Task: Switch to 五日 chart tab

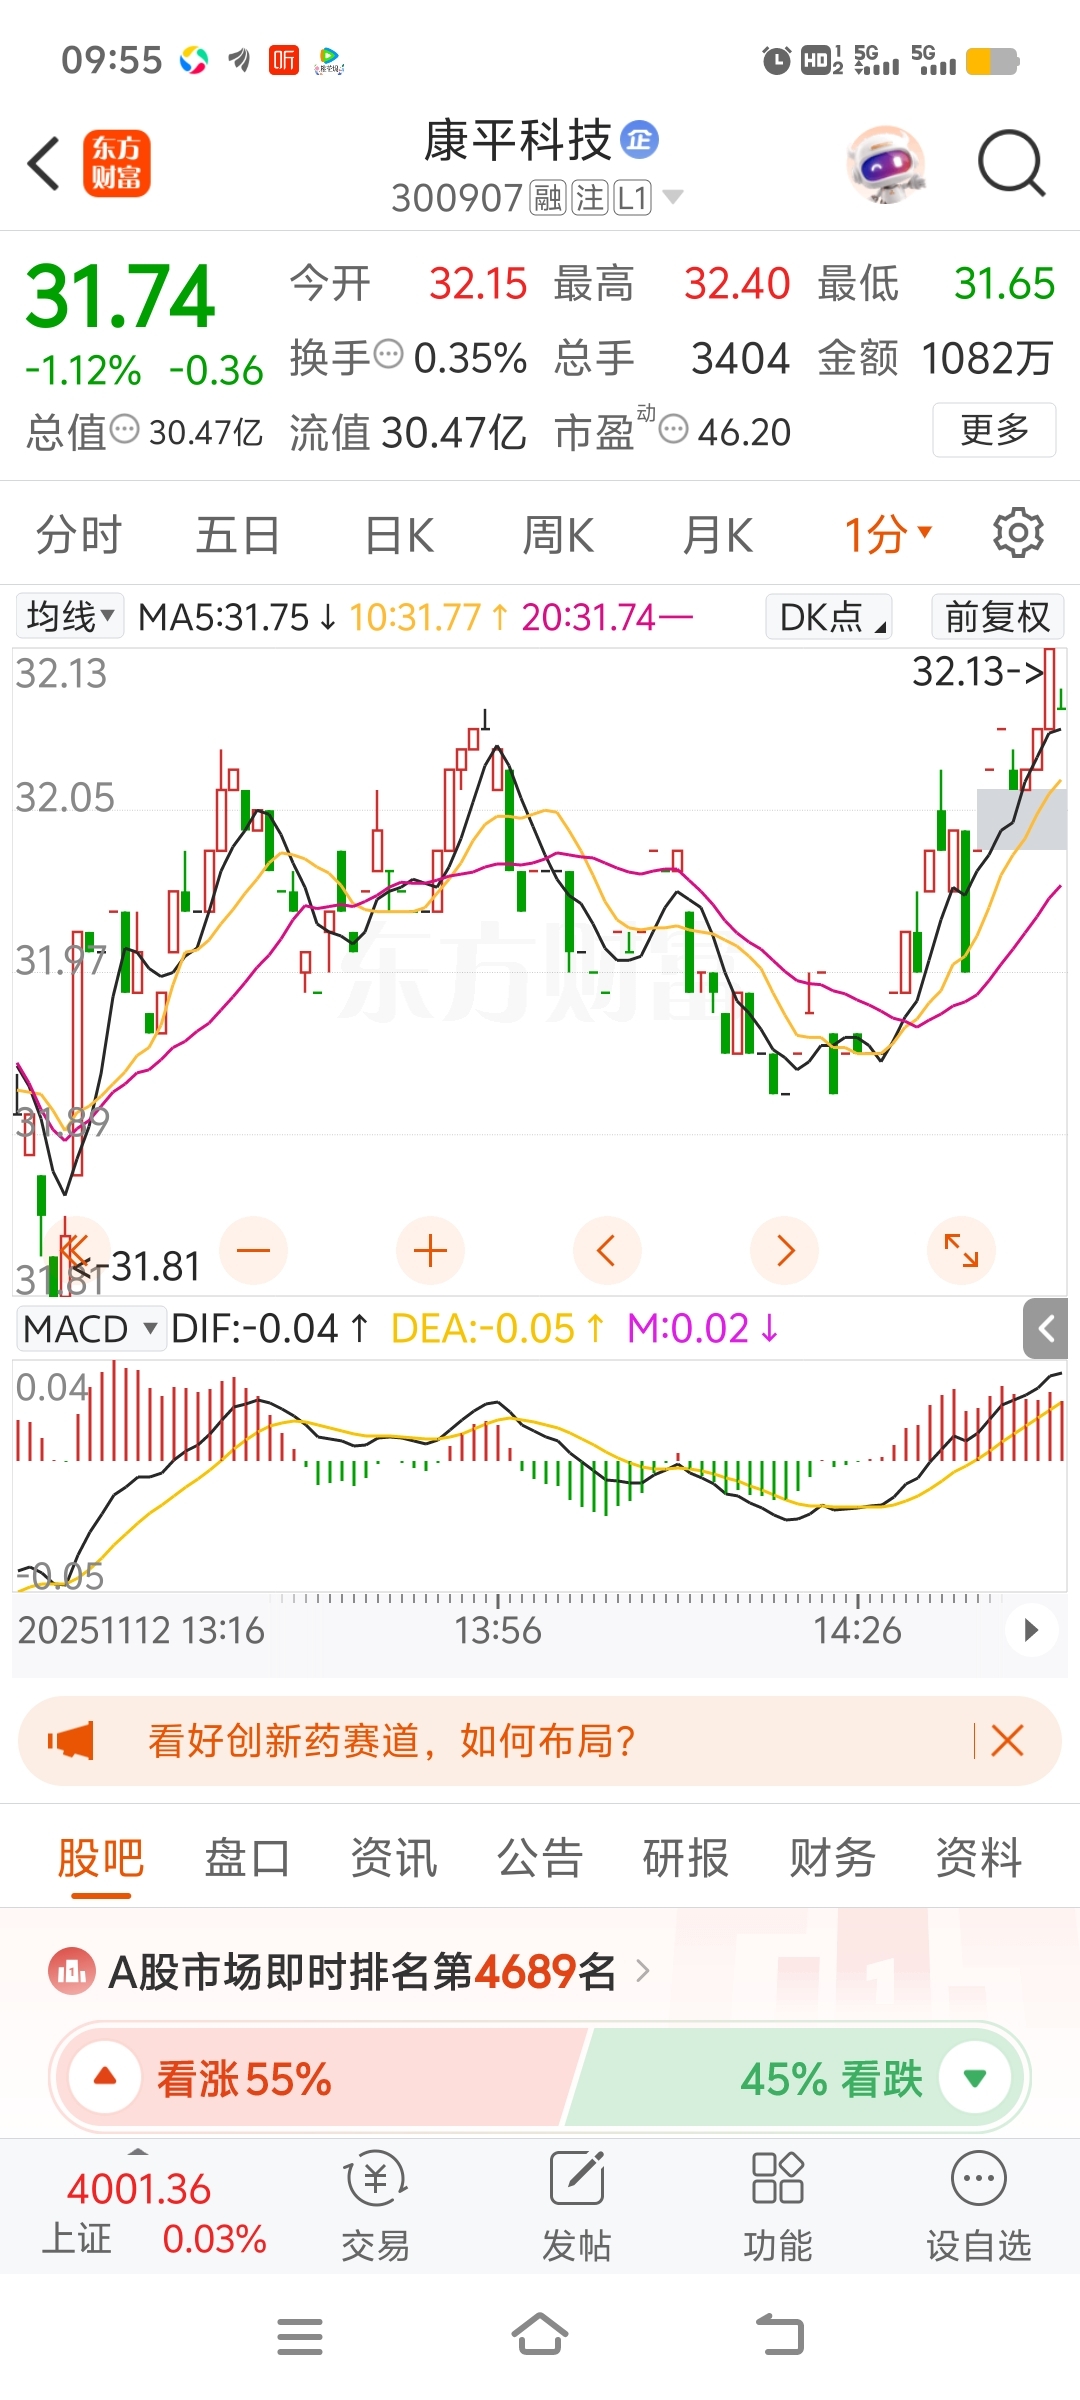Action: (238, 534)
